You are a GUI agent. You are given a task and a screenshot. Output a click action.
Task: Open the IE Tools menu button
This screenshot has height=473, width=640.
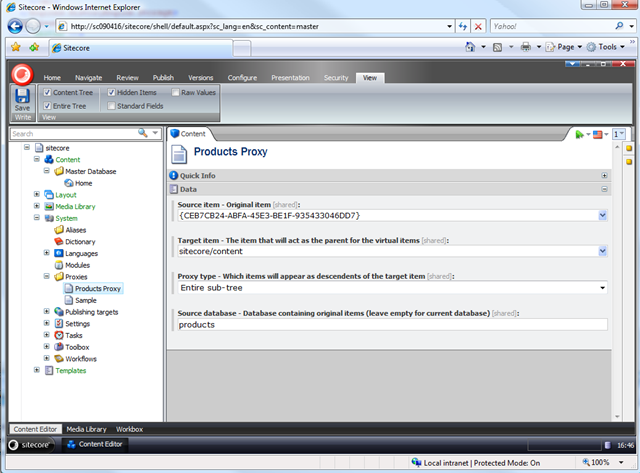point(606,47)
